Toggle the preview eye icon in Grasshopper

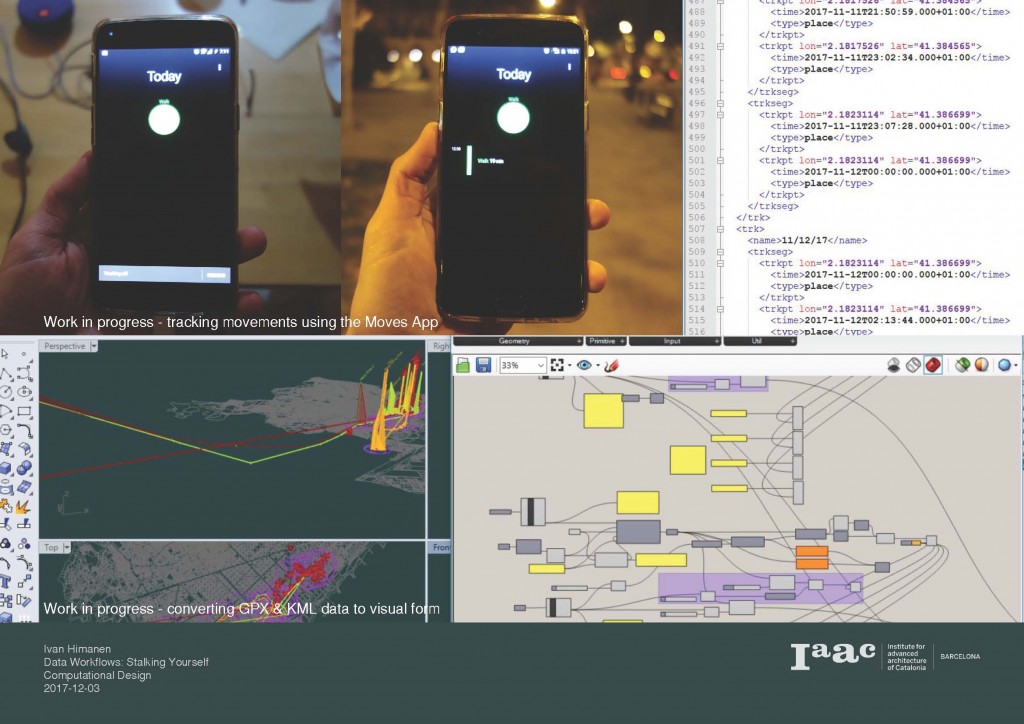click(x=584, y=364)
